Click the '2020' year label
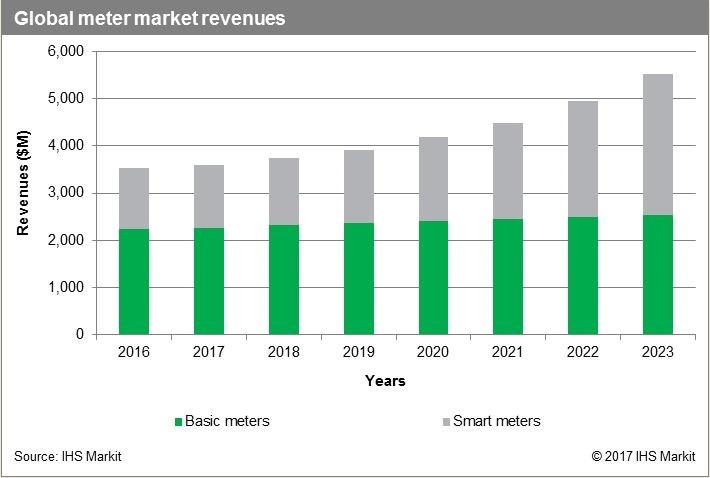Viewport: 710px width, 478px height. click(x=433, y=352)
